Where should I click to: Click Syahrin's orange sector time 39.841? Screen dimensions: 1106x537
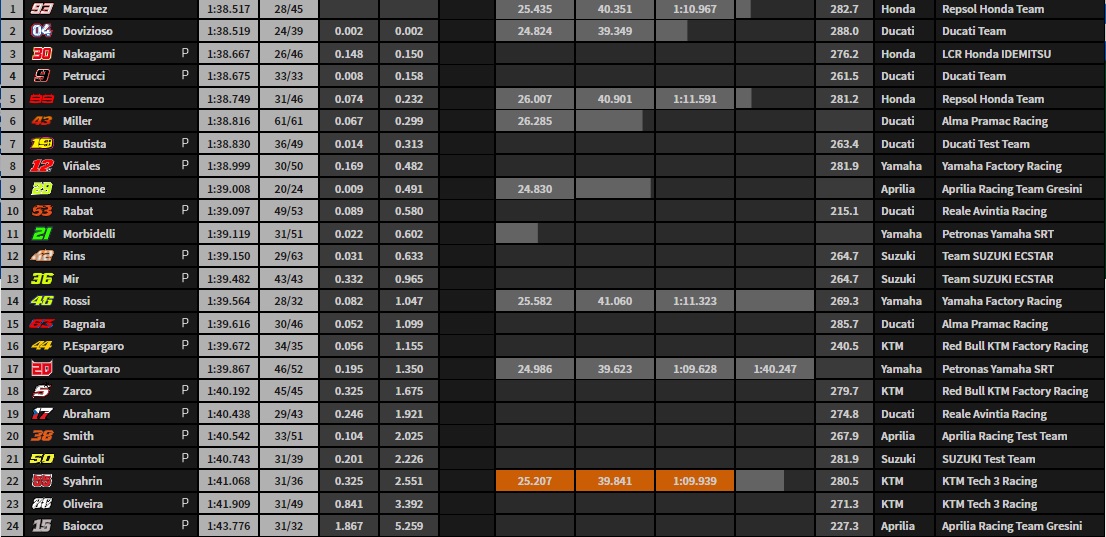614,481
